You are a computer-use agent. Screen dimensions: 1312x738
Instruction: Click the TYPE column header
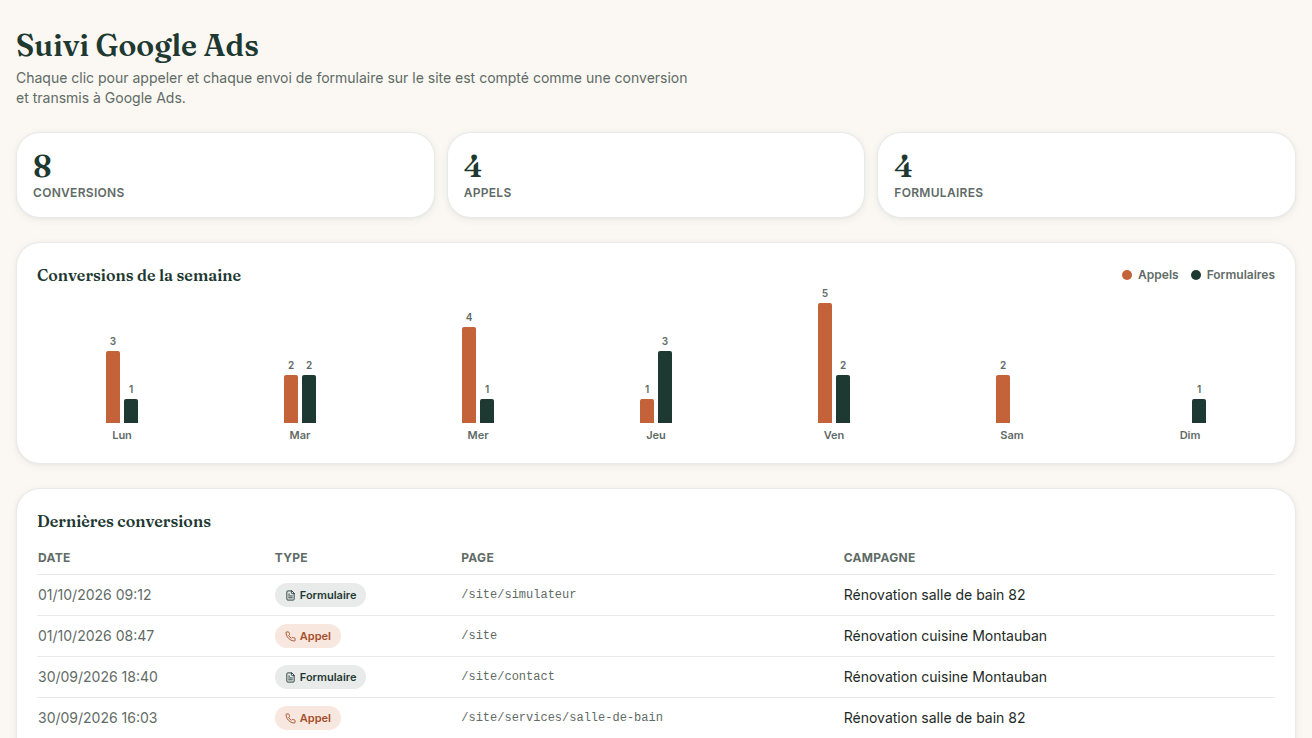tap(291, 558)
